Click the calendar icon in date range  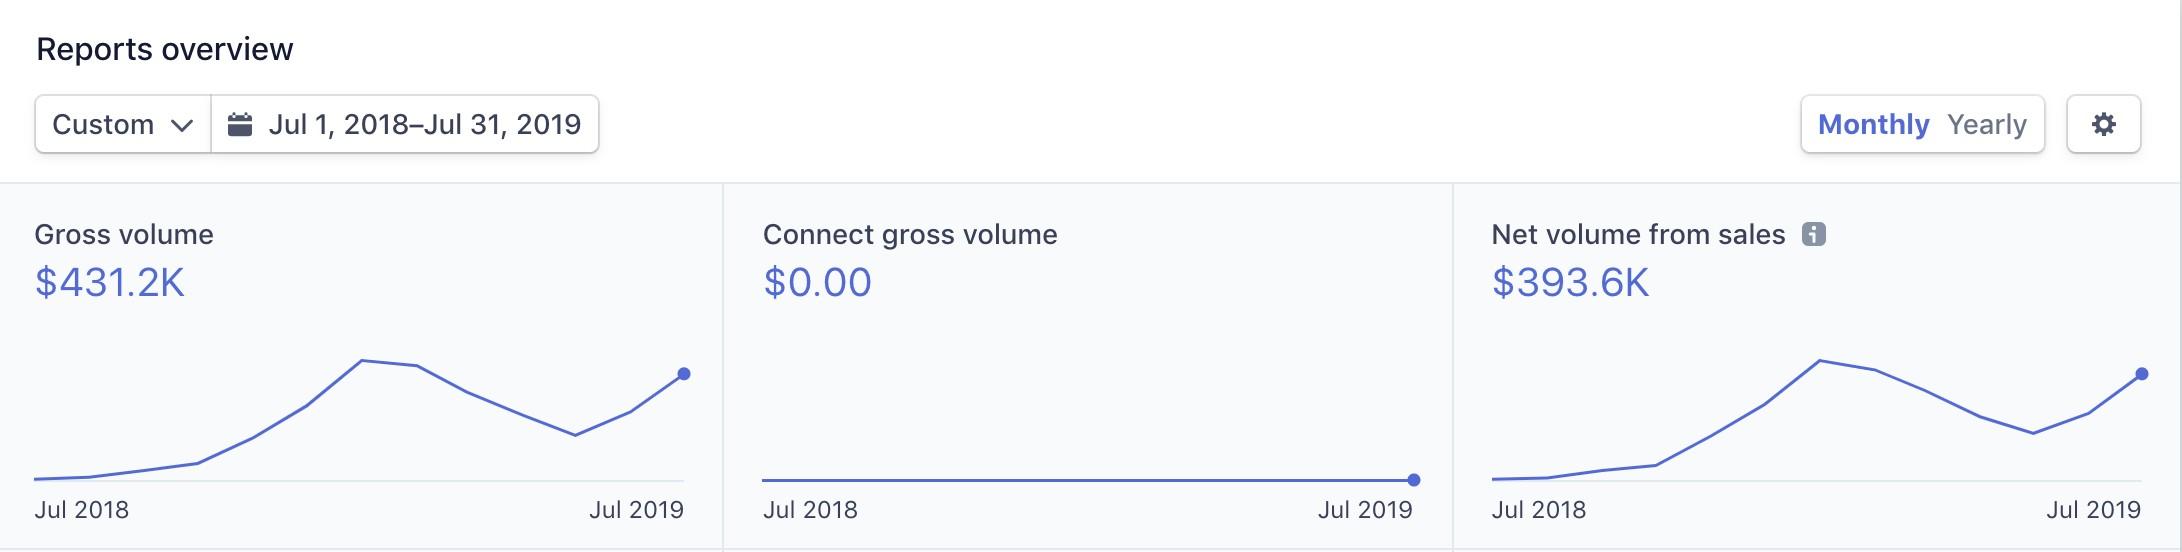[240, 125]
